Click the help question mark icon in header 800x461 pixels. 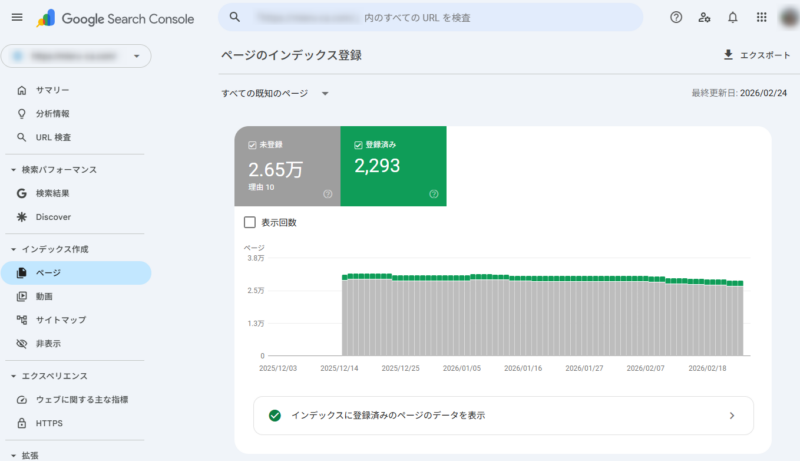(x=677, y=17)
